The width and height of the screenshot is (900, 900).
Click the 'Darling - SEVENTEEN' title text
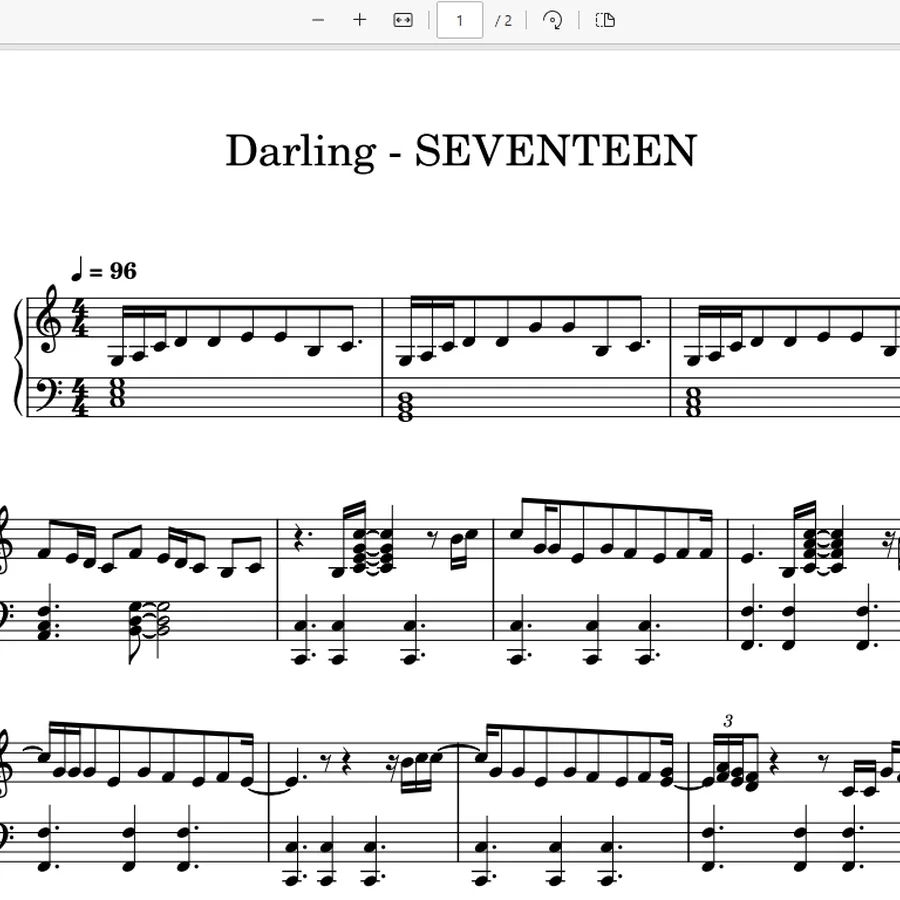[461, 150]
